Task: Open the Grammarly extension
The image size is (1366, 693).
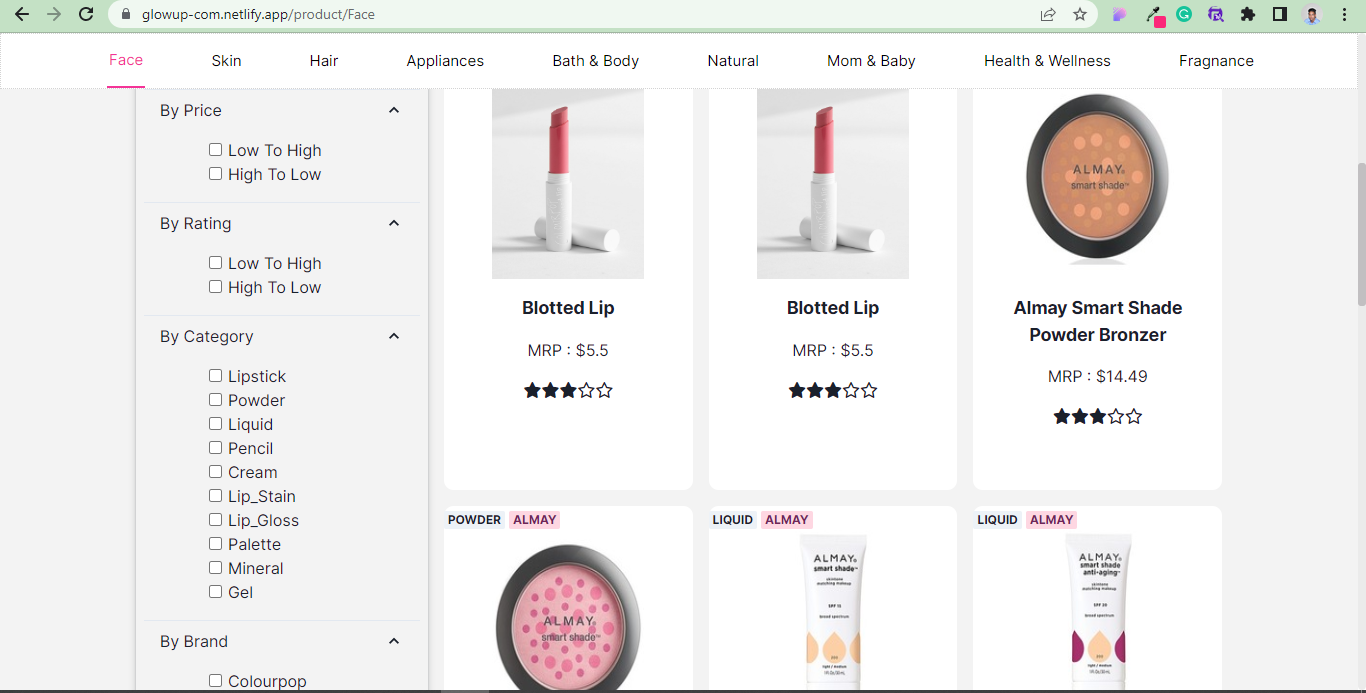Action: (1184, 15)
